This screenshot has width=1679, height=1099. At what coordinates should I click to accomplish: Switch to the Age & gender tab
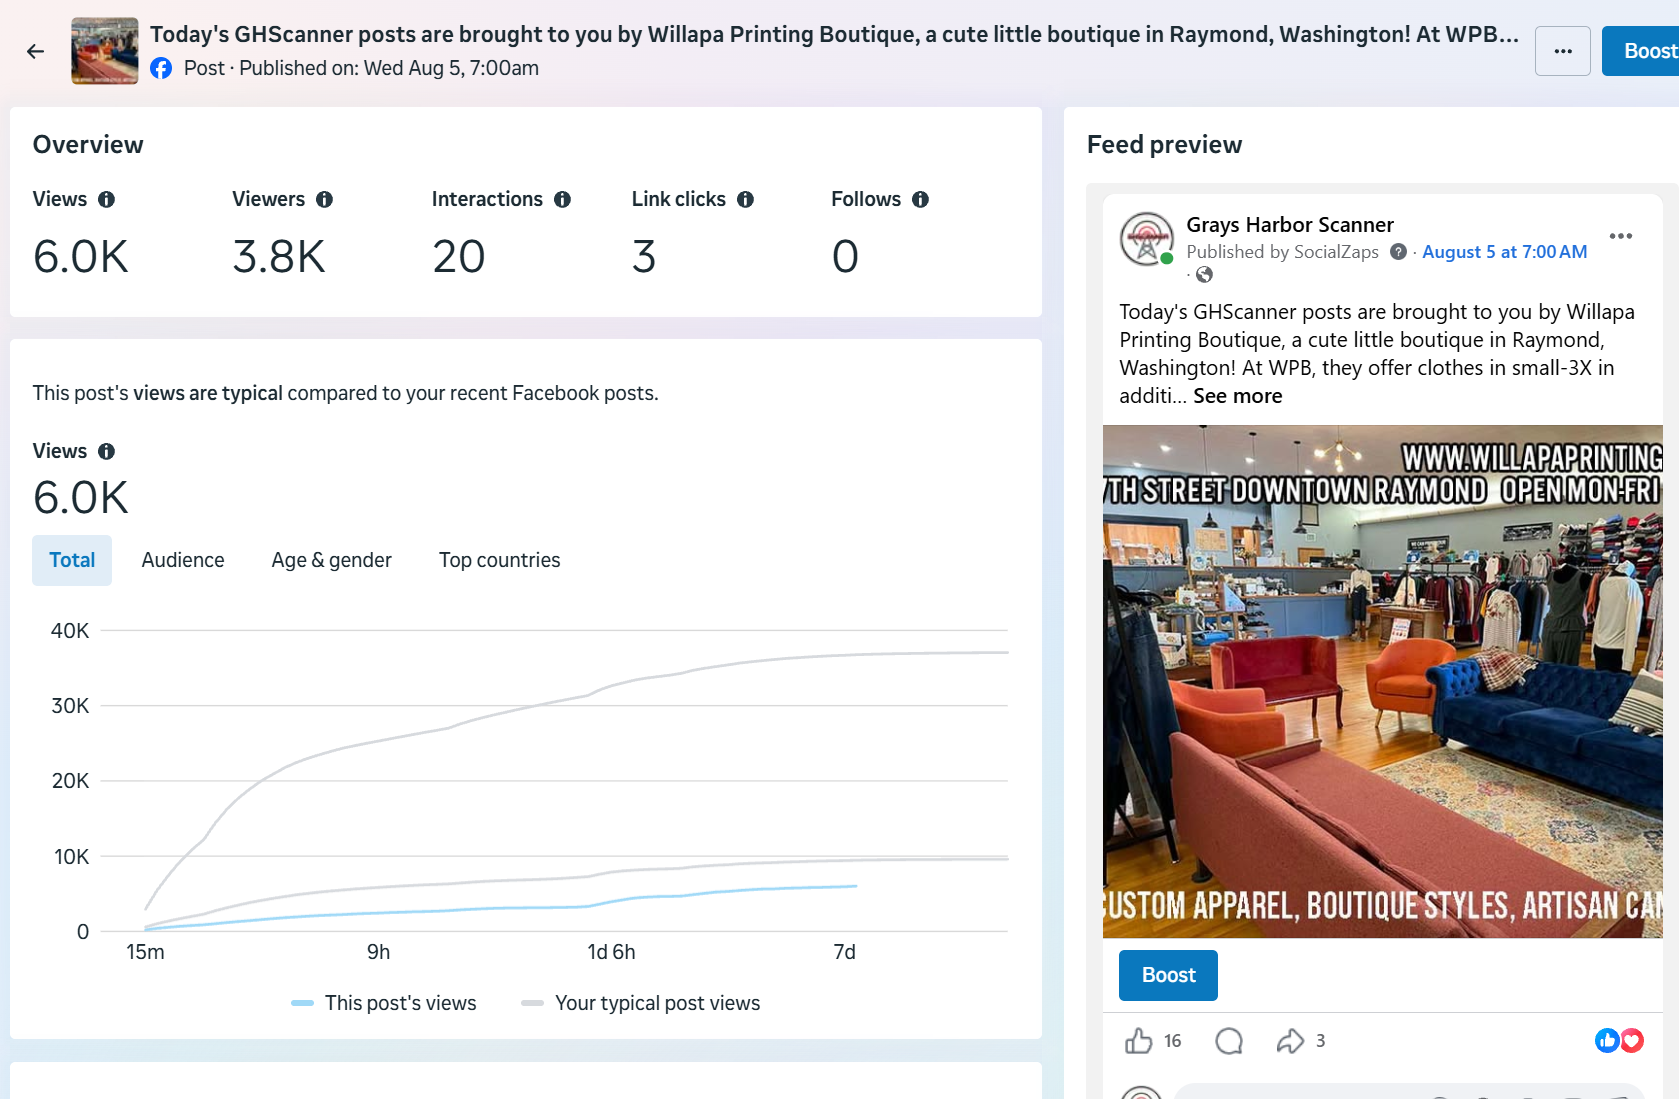click(x=332, y=560)
